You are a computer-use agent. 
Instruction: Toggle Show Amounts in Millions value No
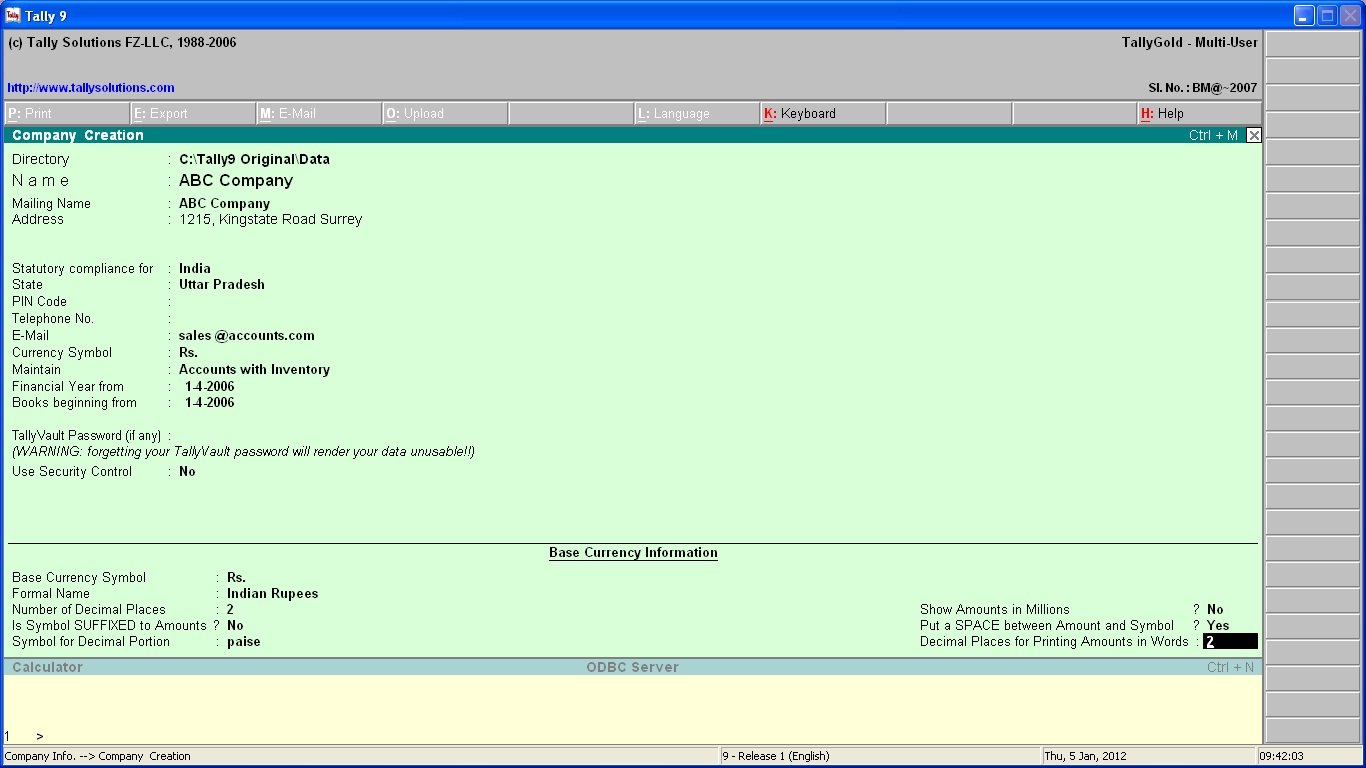[1215, 609]
